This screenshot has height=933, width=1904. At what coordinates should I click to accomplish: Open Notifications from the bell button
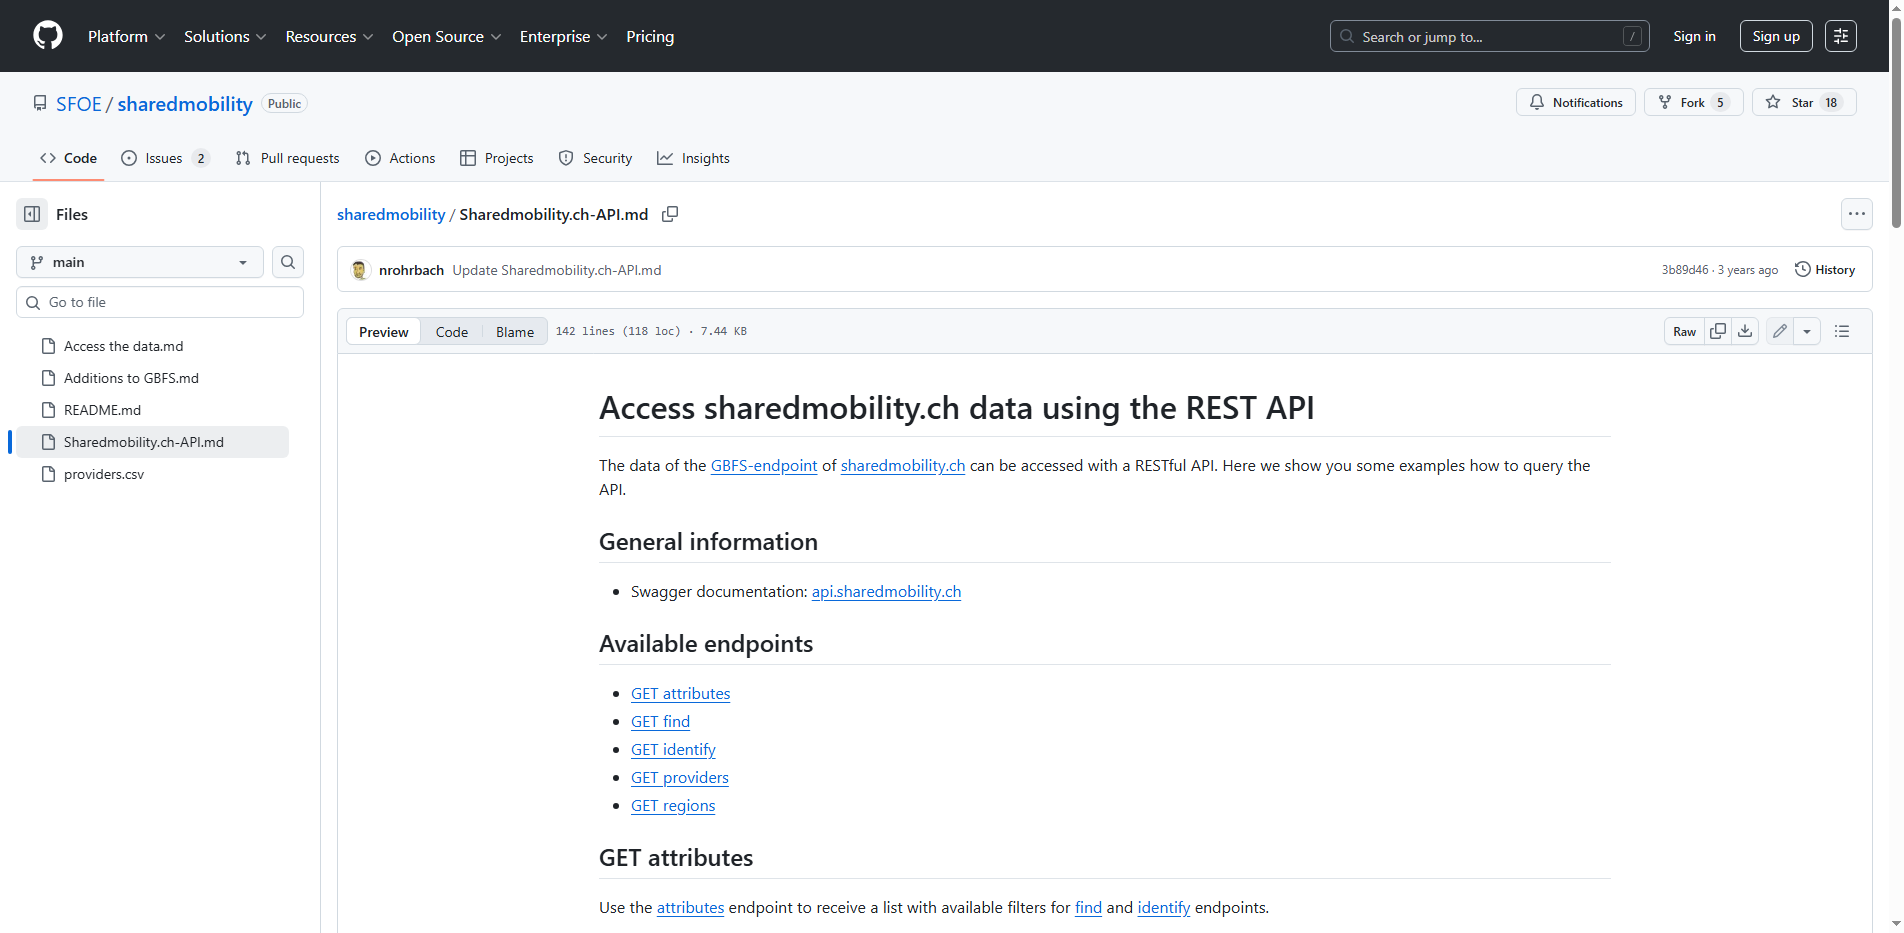(1575, 102)
